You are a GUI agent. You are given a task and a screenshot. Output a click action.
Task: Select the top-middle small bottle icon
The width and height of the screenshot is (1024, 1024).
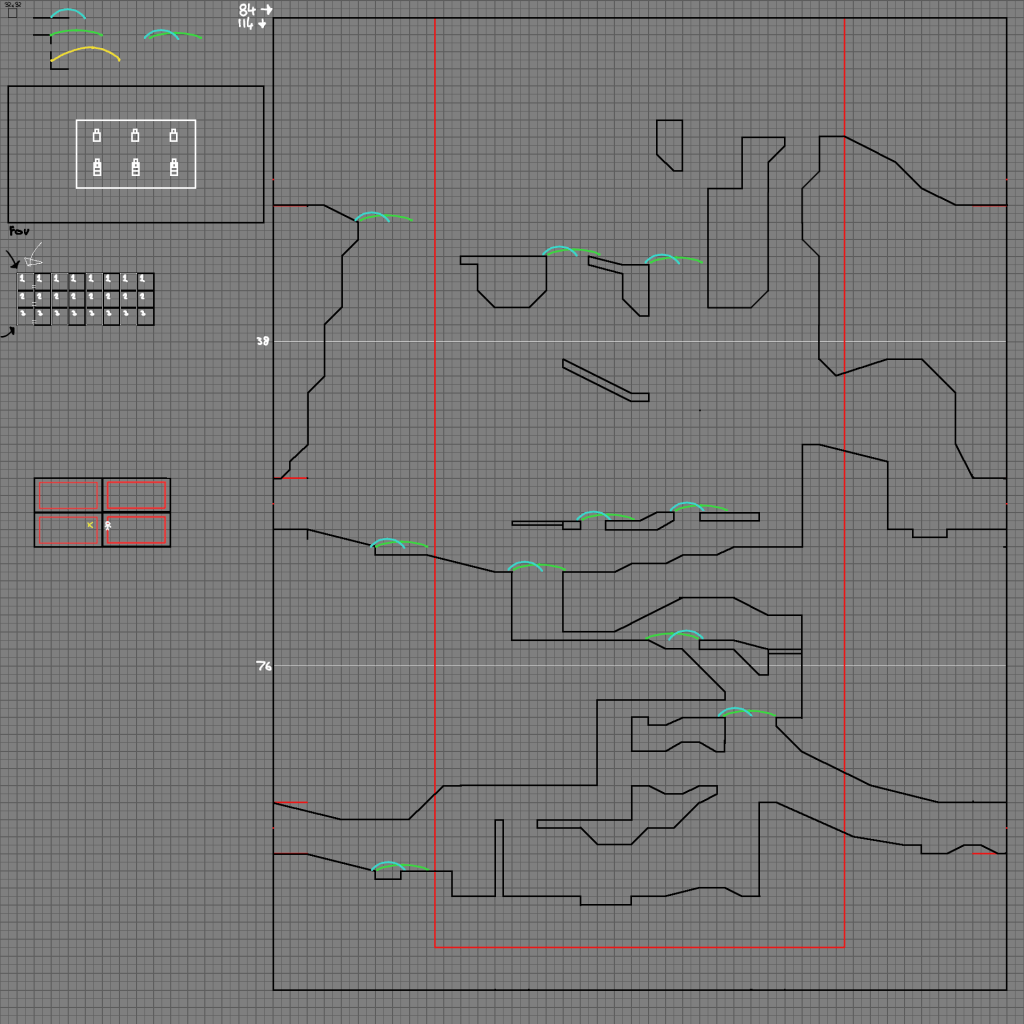(135, 135)
